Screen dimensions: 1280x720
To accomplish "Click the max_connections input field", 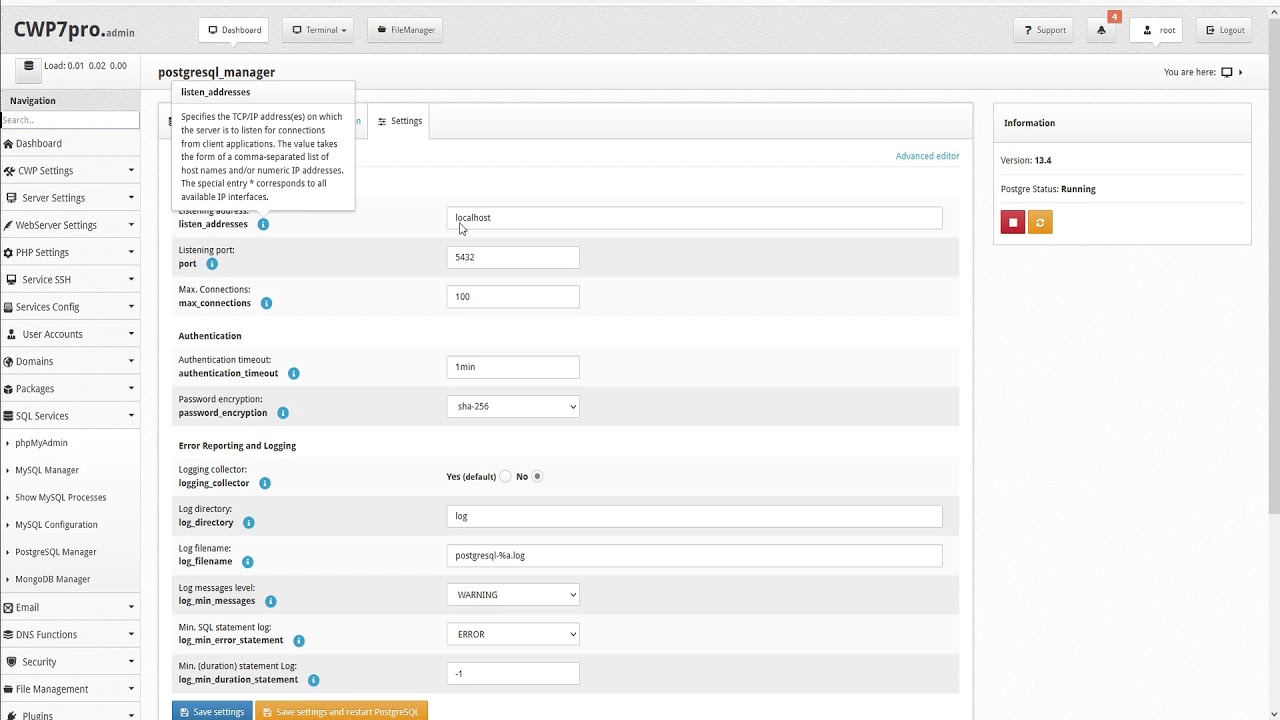I will click(x=513, y=297).
